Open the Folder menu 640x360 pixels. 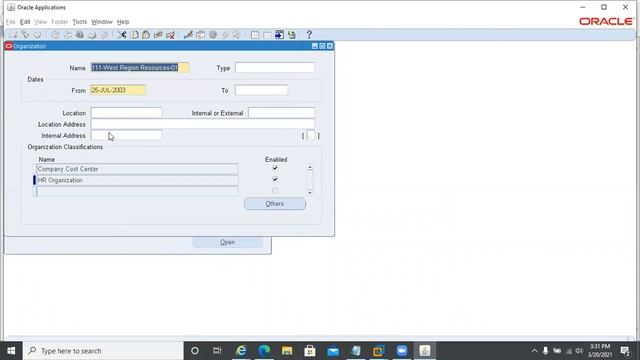tap(60, 22)
